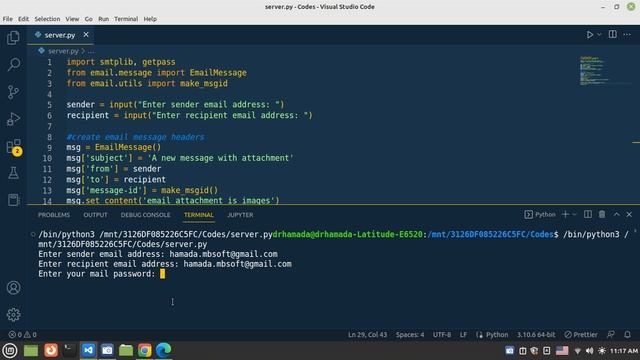
Task: Add a new terminal with plus icon
Action: pyautogui.click(x=565, y=214)
